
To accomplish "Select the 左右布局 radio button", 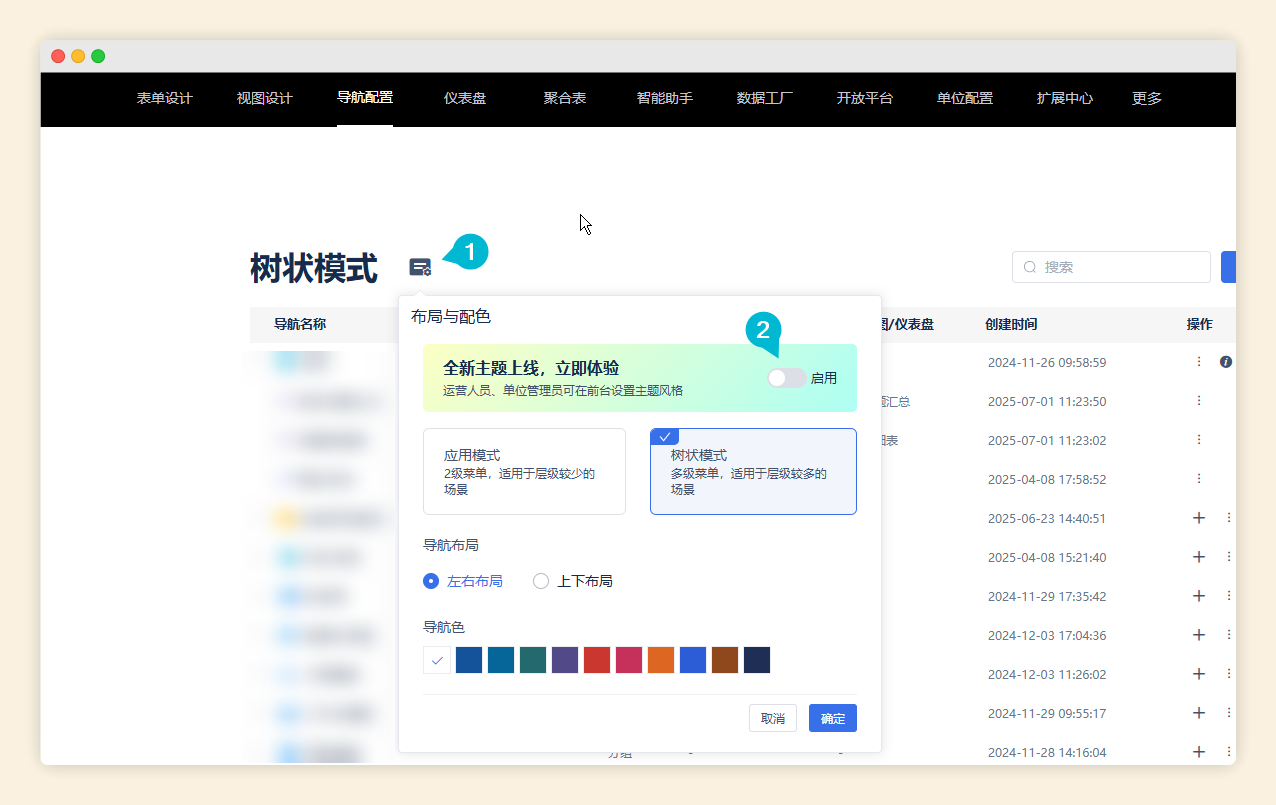I will pos(431,581).
